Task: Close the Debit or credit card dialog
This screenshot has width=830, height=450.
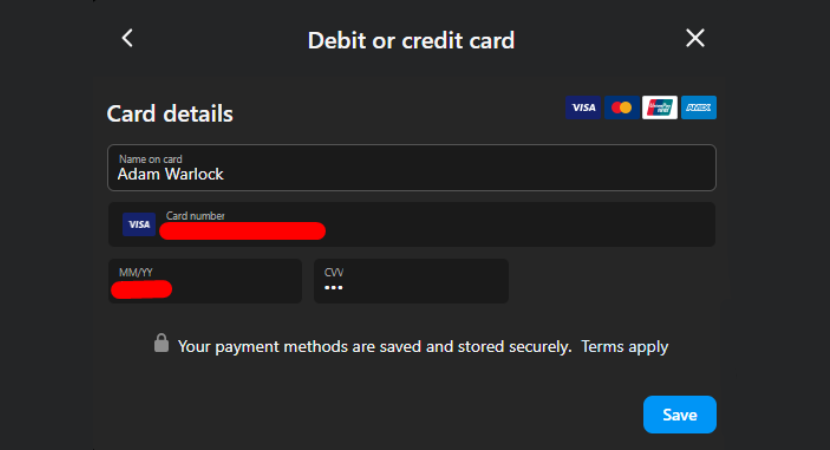Action: point(695,39)
